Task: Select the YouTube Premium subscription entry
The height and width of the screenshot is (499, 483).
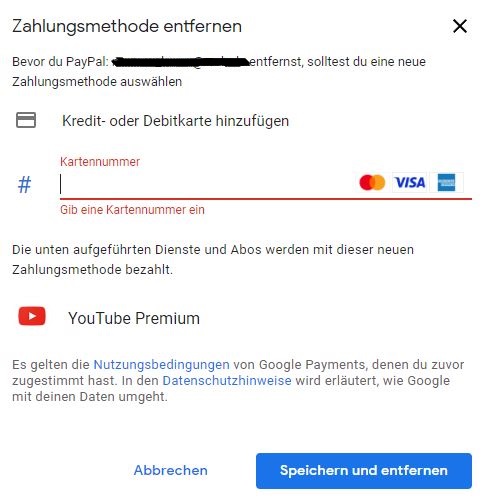Action: tap(134, 318)
